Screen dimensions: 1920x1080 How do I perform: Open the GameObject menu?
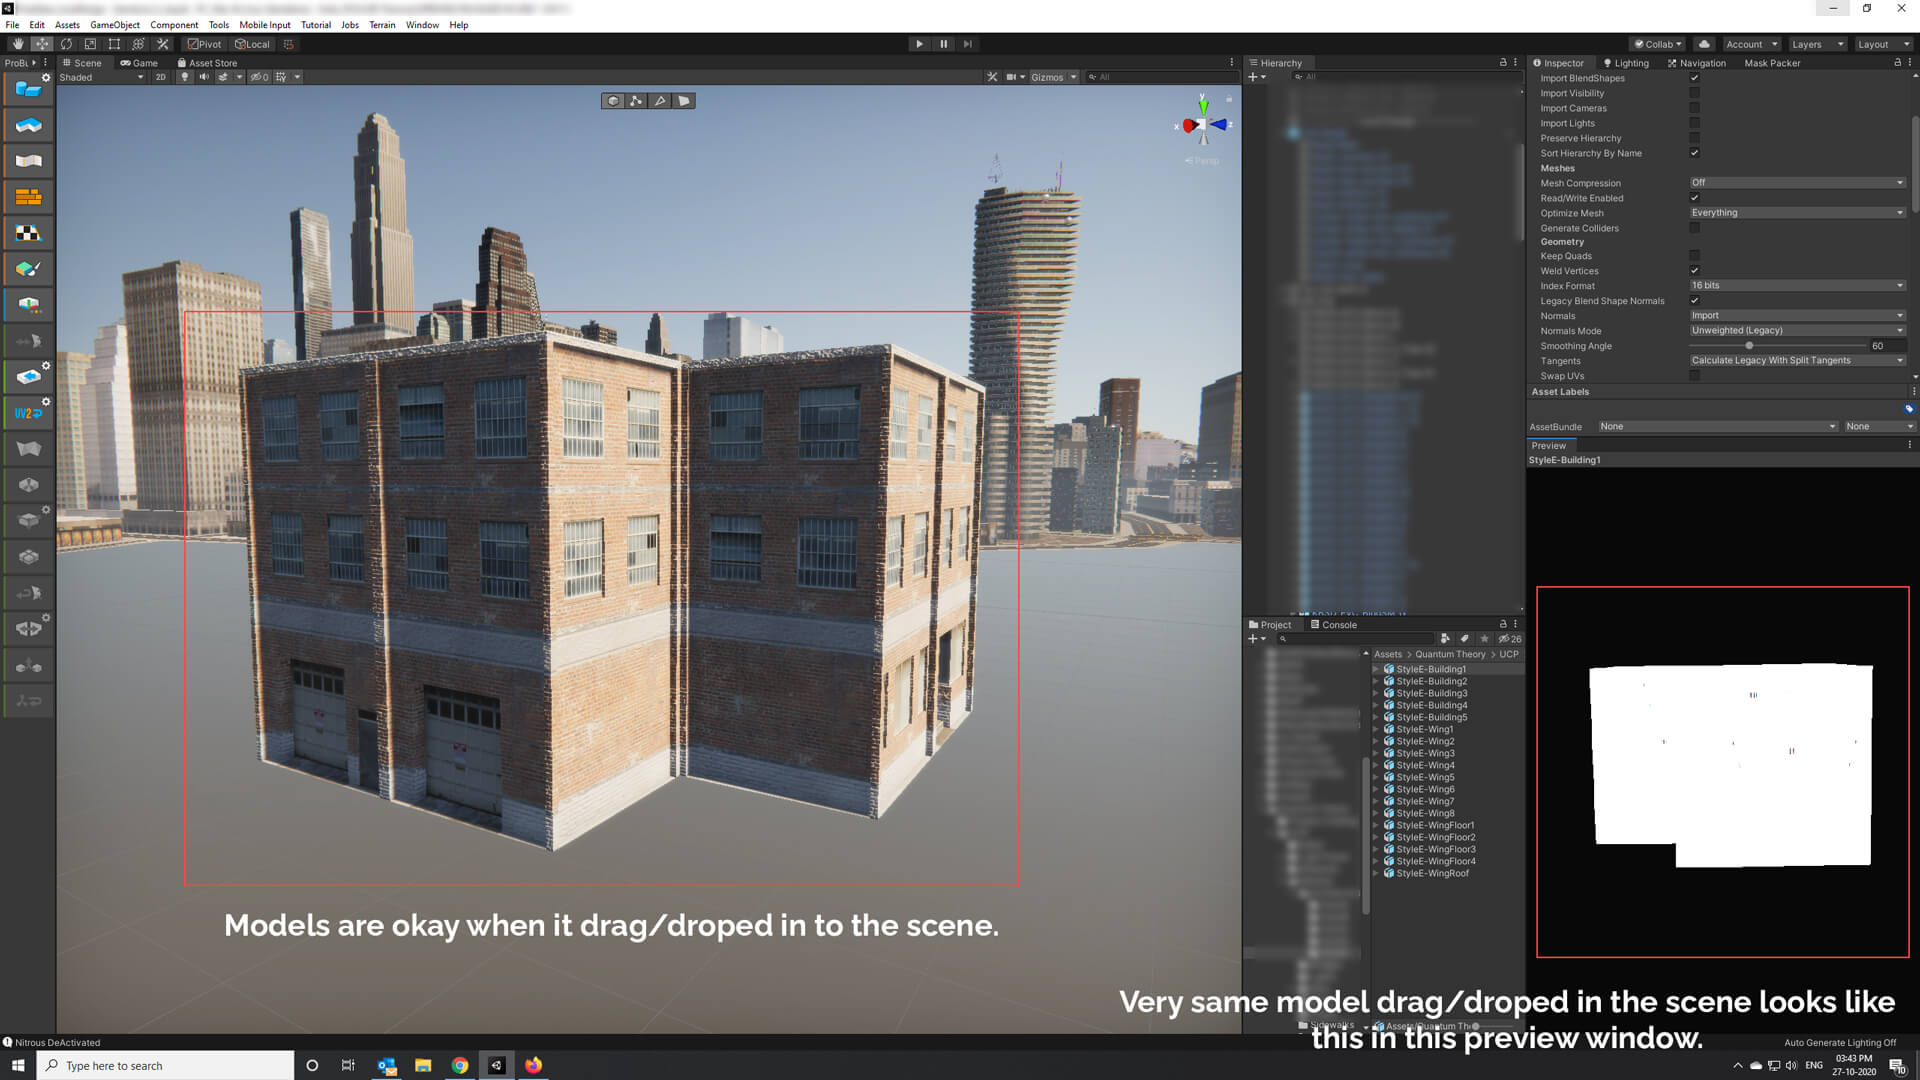tap(115, 25)
